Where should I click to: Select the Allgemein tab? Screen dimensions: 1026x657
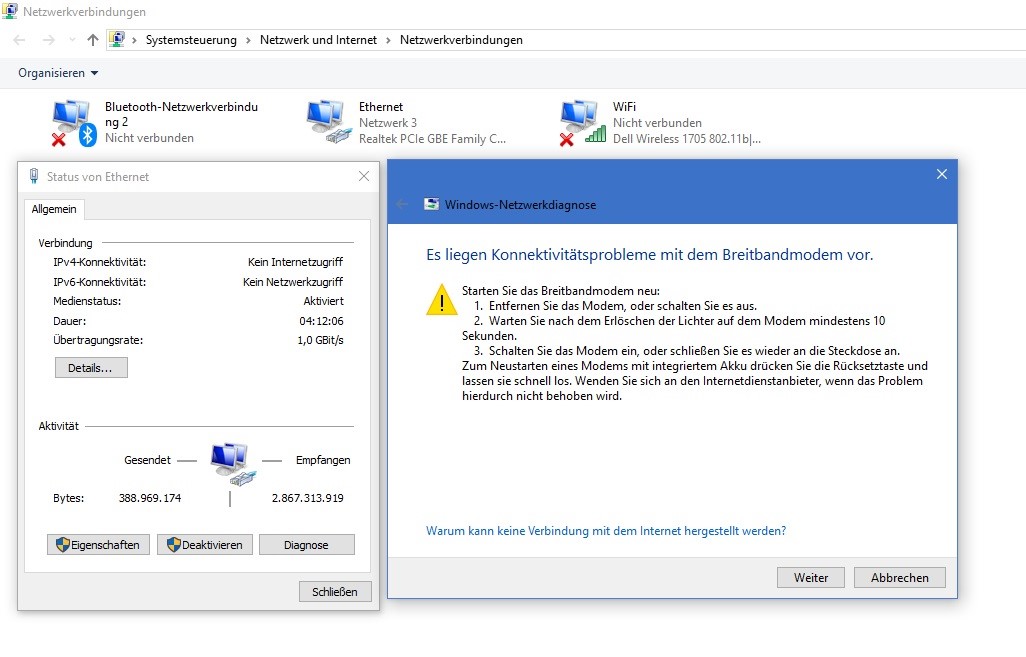pyautogui.click(x=55, y=209)
